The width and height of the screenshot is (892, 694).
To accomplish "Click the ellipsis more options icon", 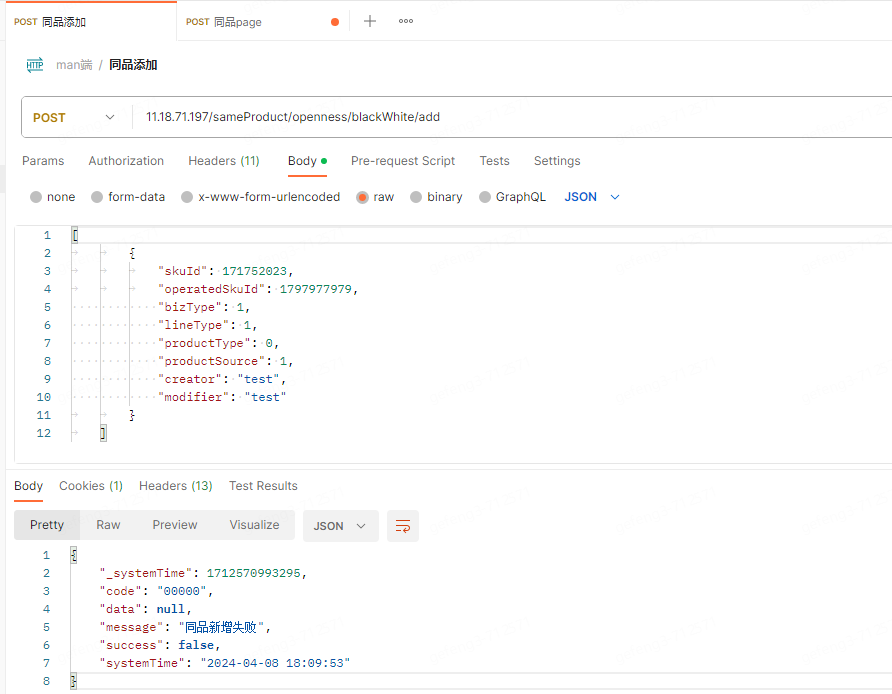I will pyautogui.click(x=405, y=20).
